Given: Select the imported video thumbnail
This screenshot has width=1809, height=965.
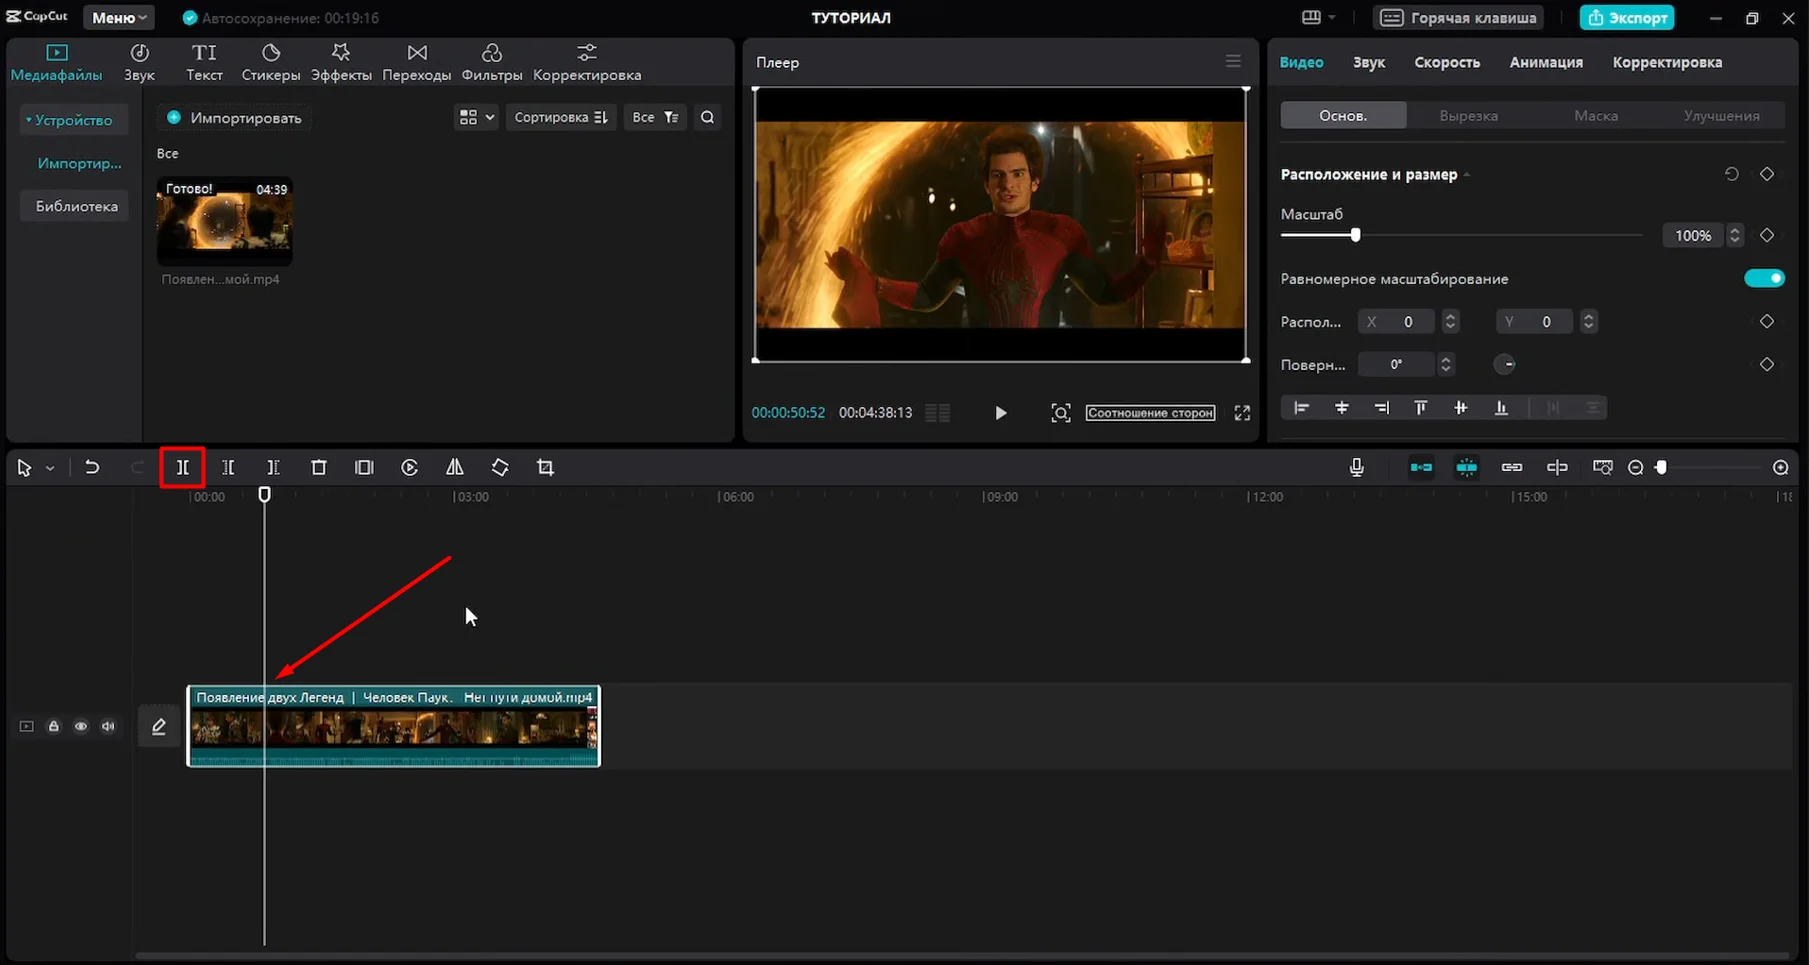Looking at the screenshot, I should pyautogui.click(x=224, y=220).
